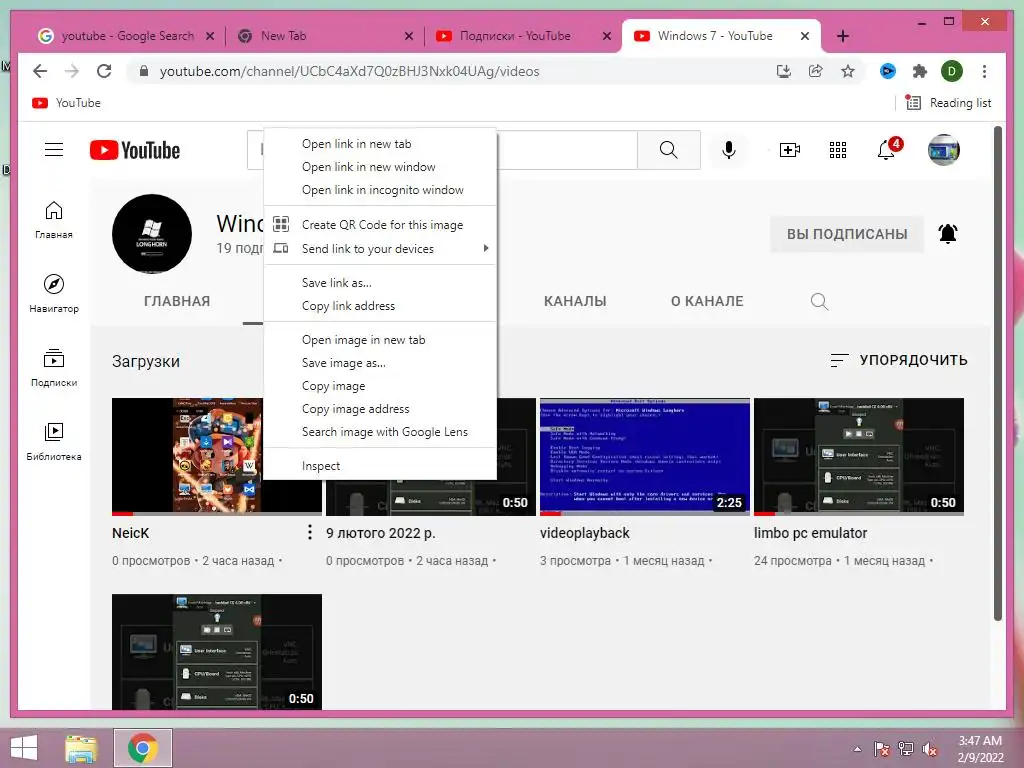This screenshot has height=768, width=1024.
Task: Open the green D profile avatar in Chrome
Action: pyautogui.click(x=952, y=71)
